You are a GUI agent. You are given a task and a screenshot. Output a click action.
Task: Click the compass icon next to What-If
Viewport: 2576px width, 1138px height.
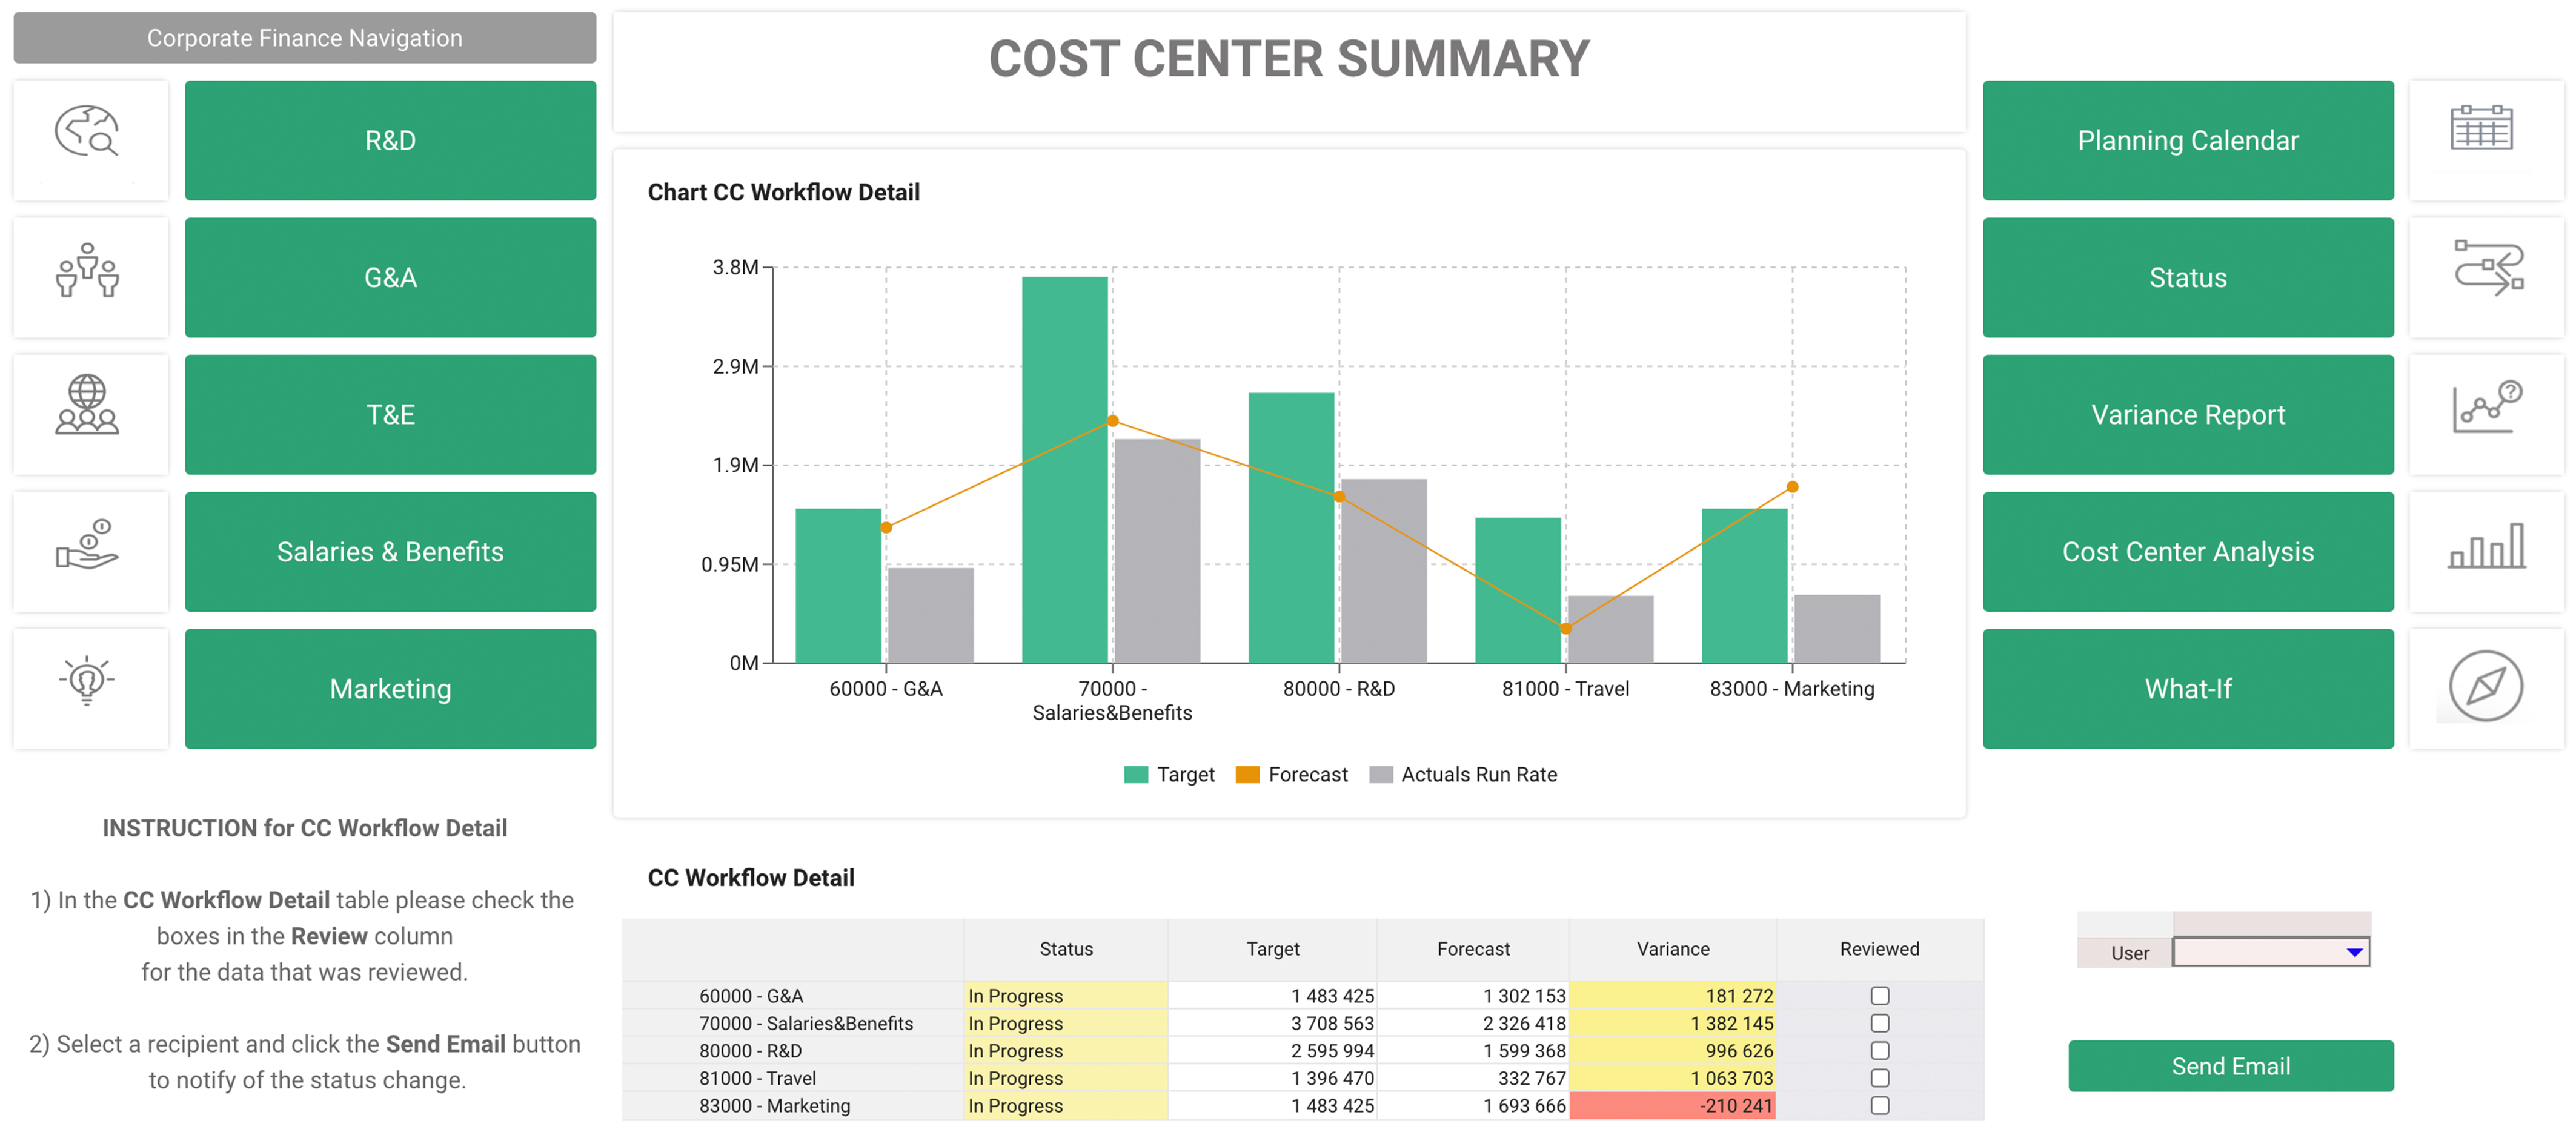point(2485,686)
